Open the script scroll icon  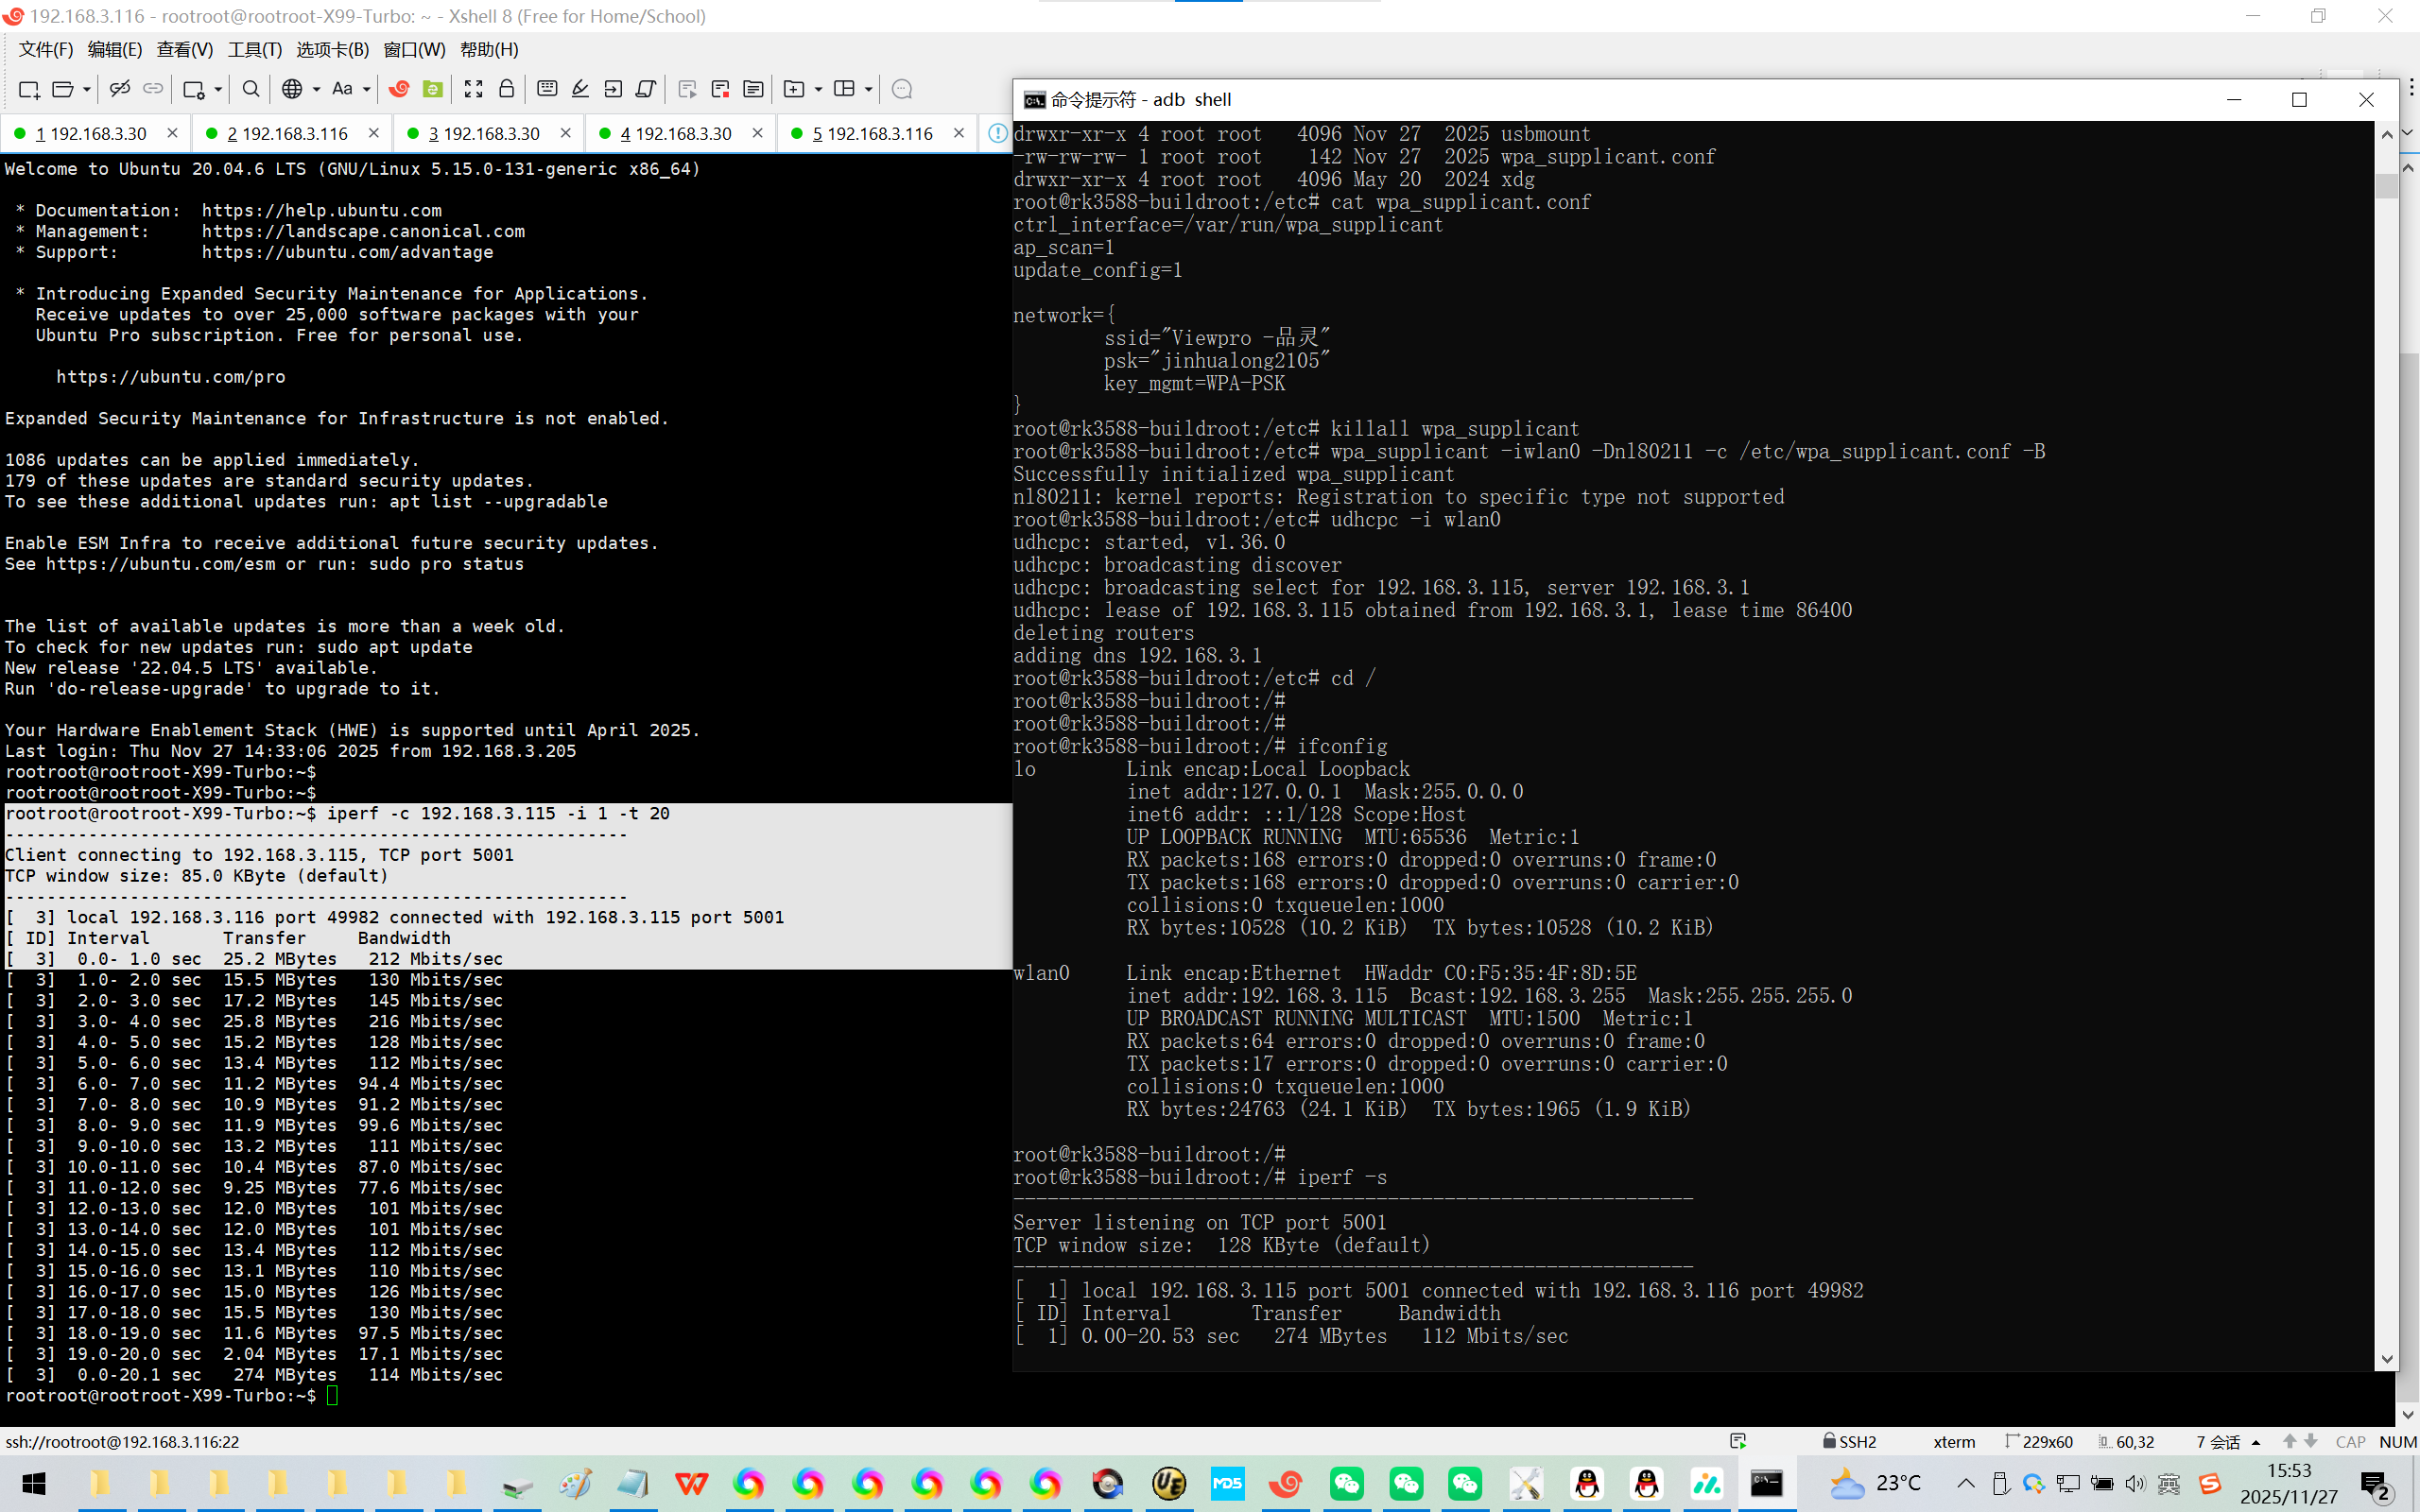pos(646,89)
